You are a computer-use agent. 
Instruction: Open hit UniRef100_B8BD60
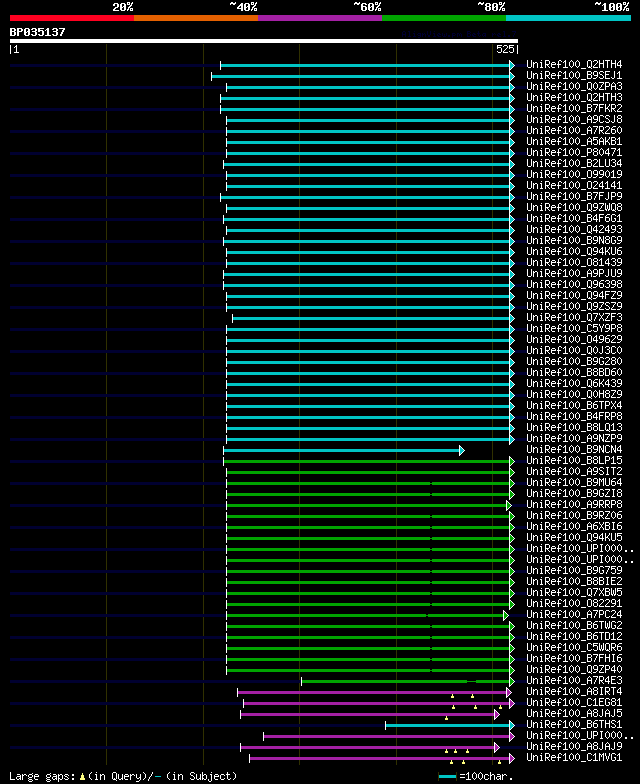pyautogui.click(x=574, y=372)
